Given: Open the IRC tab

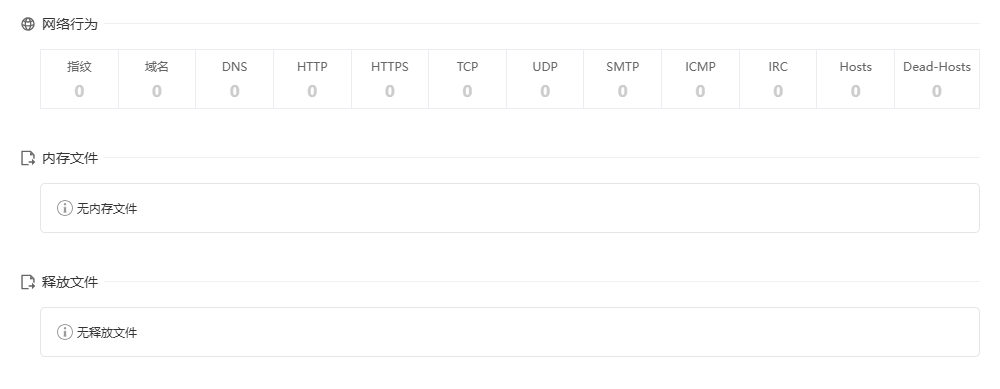Looking at the screenshot, I should click(778, 79).
